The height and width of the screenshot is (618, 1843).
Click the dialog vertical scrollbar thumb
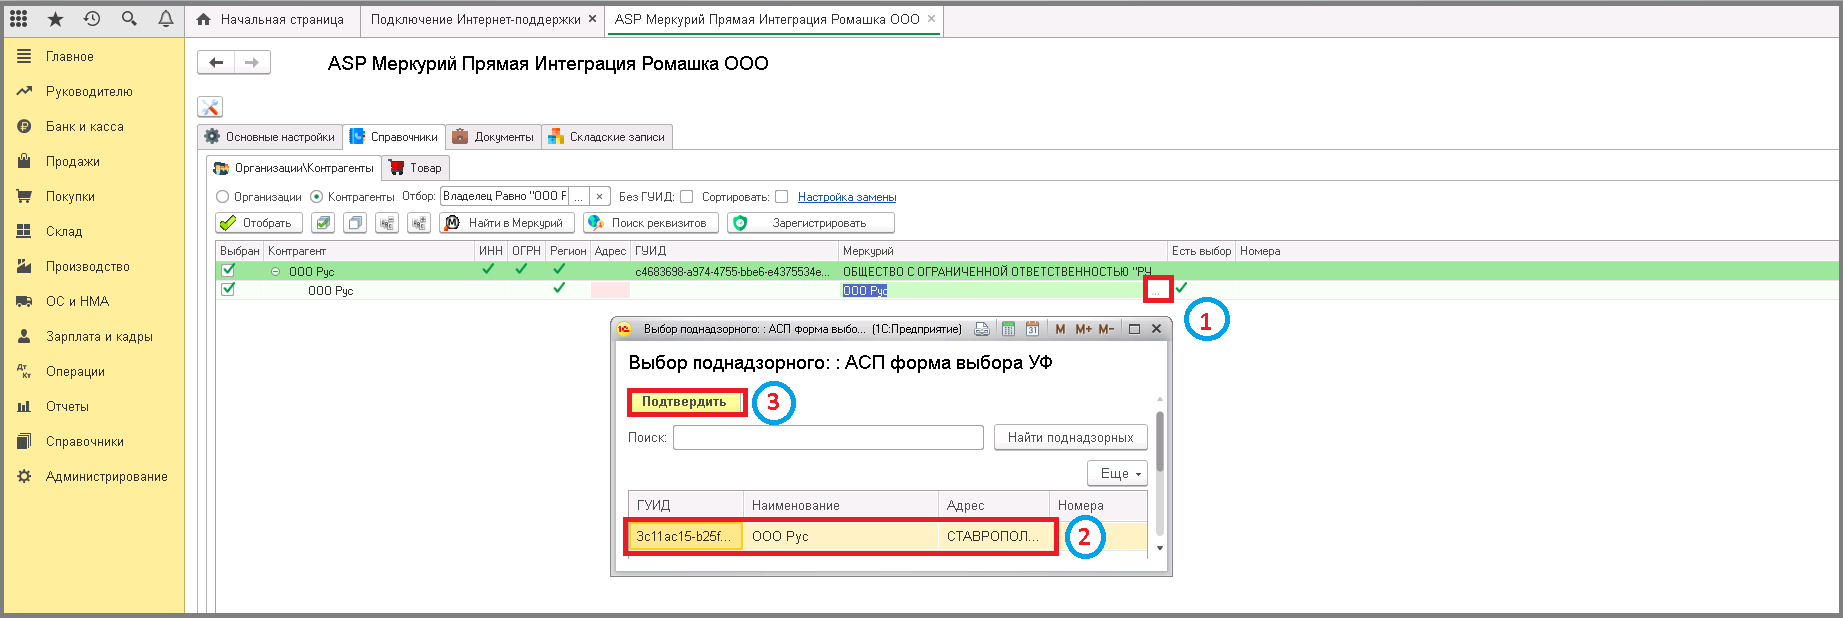[1160, 440]
